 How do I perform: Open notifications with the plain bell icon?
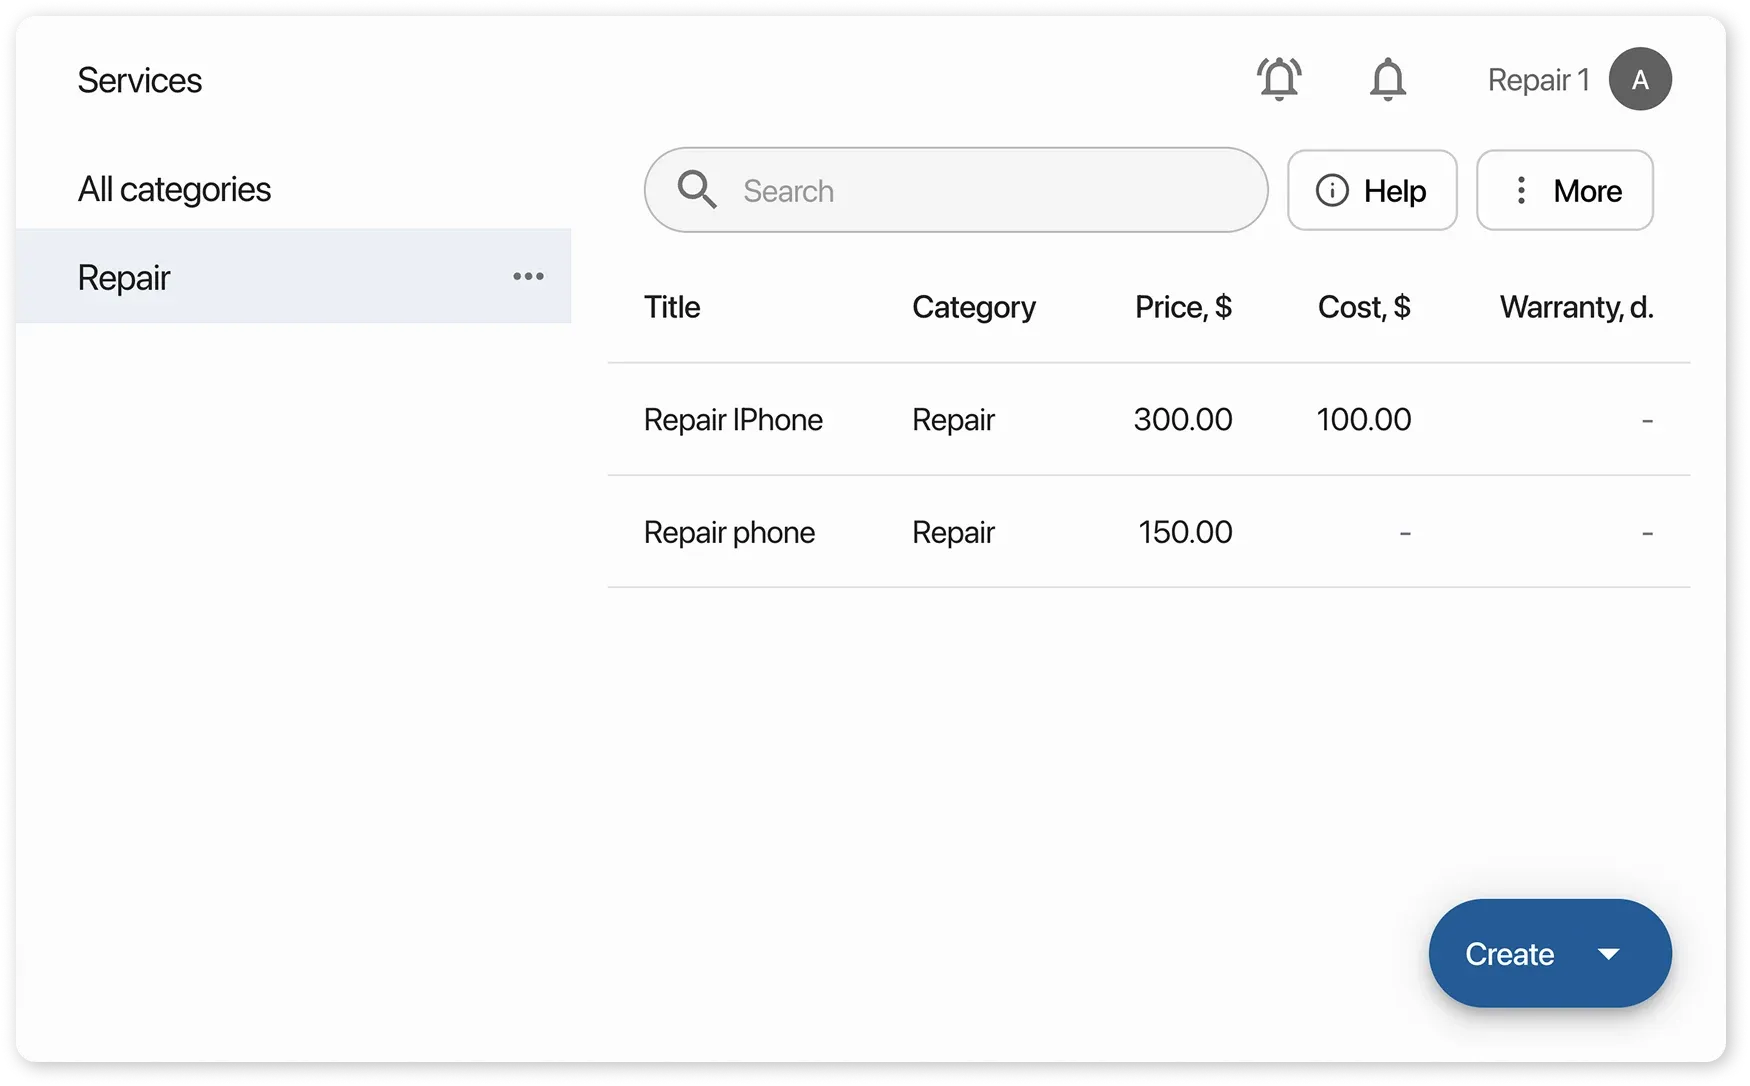pos(1387,79)
